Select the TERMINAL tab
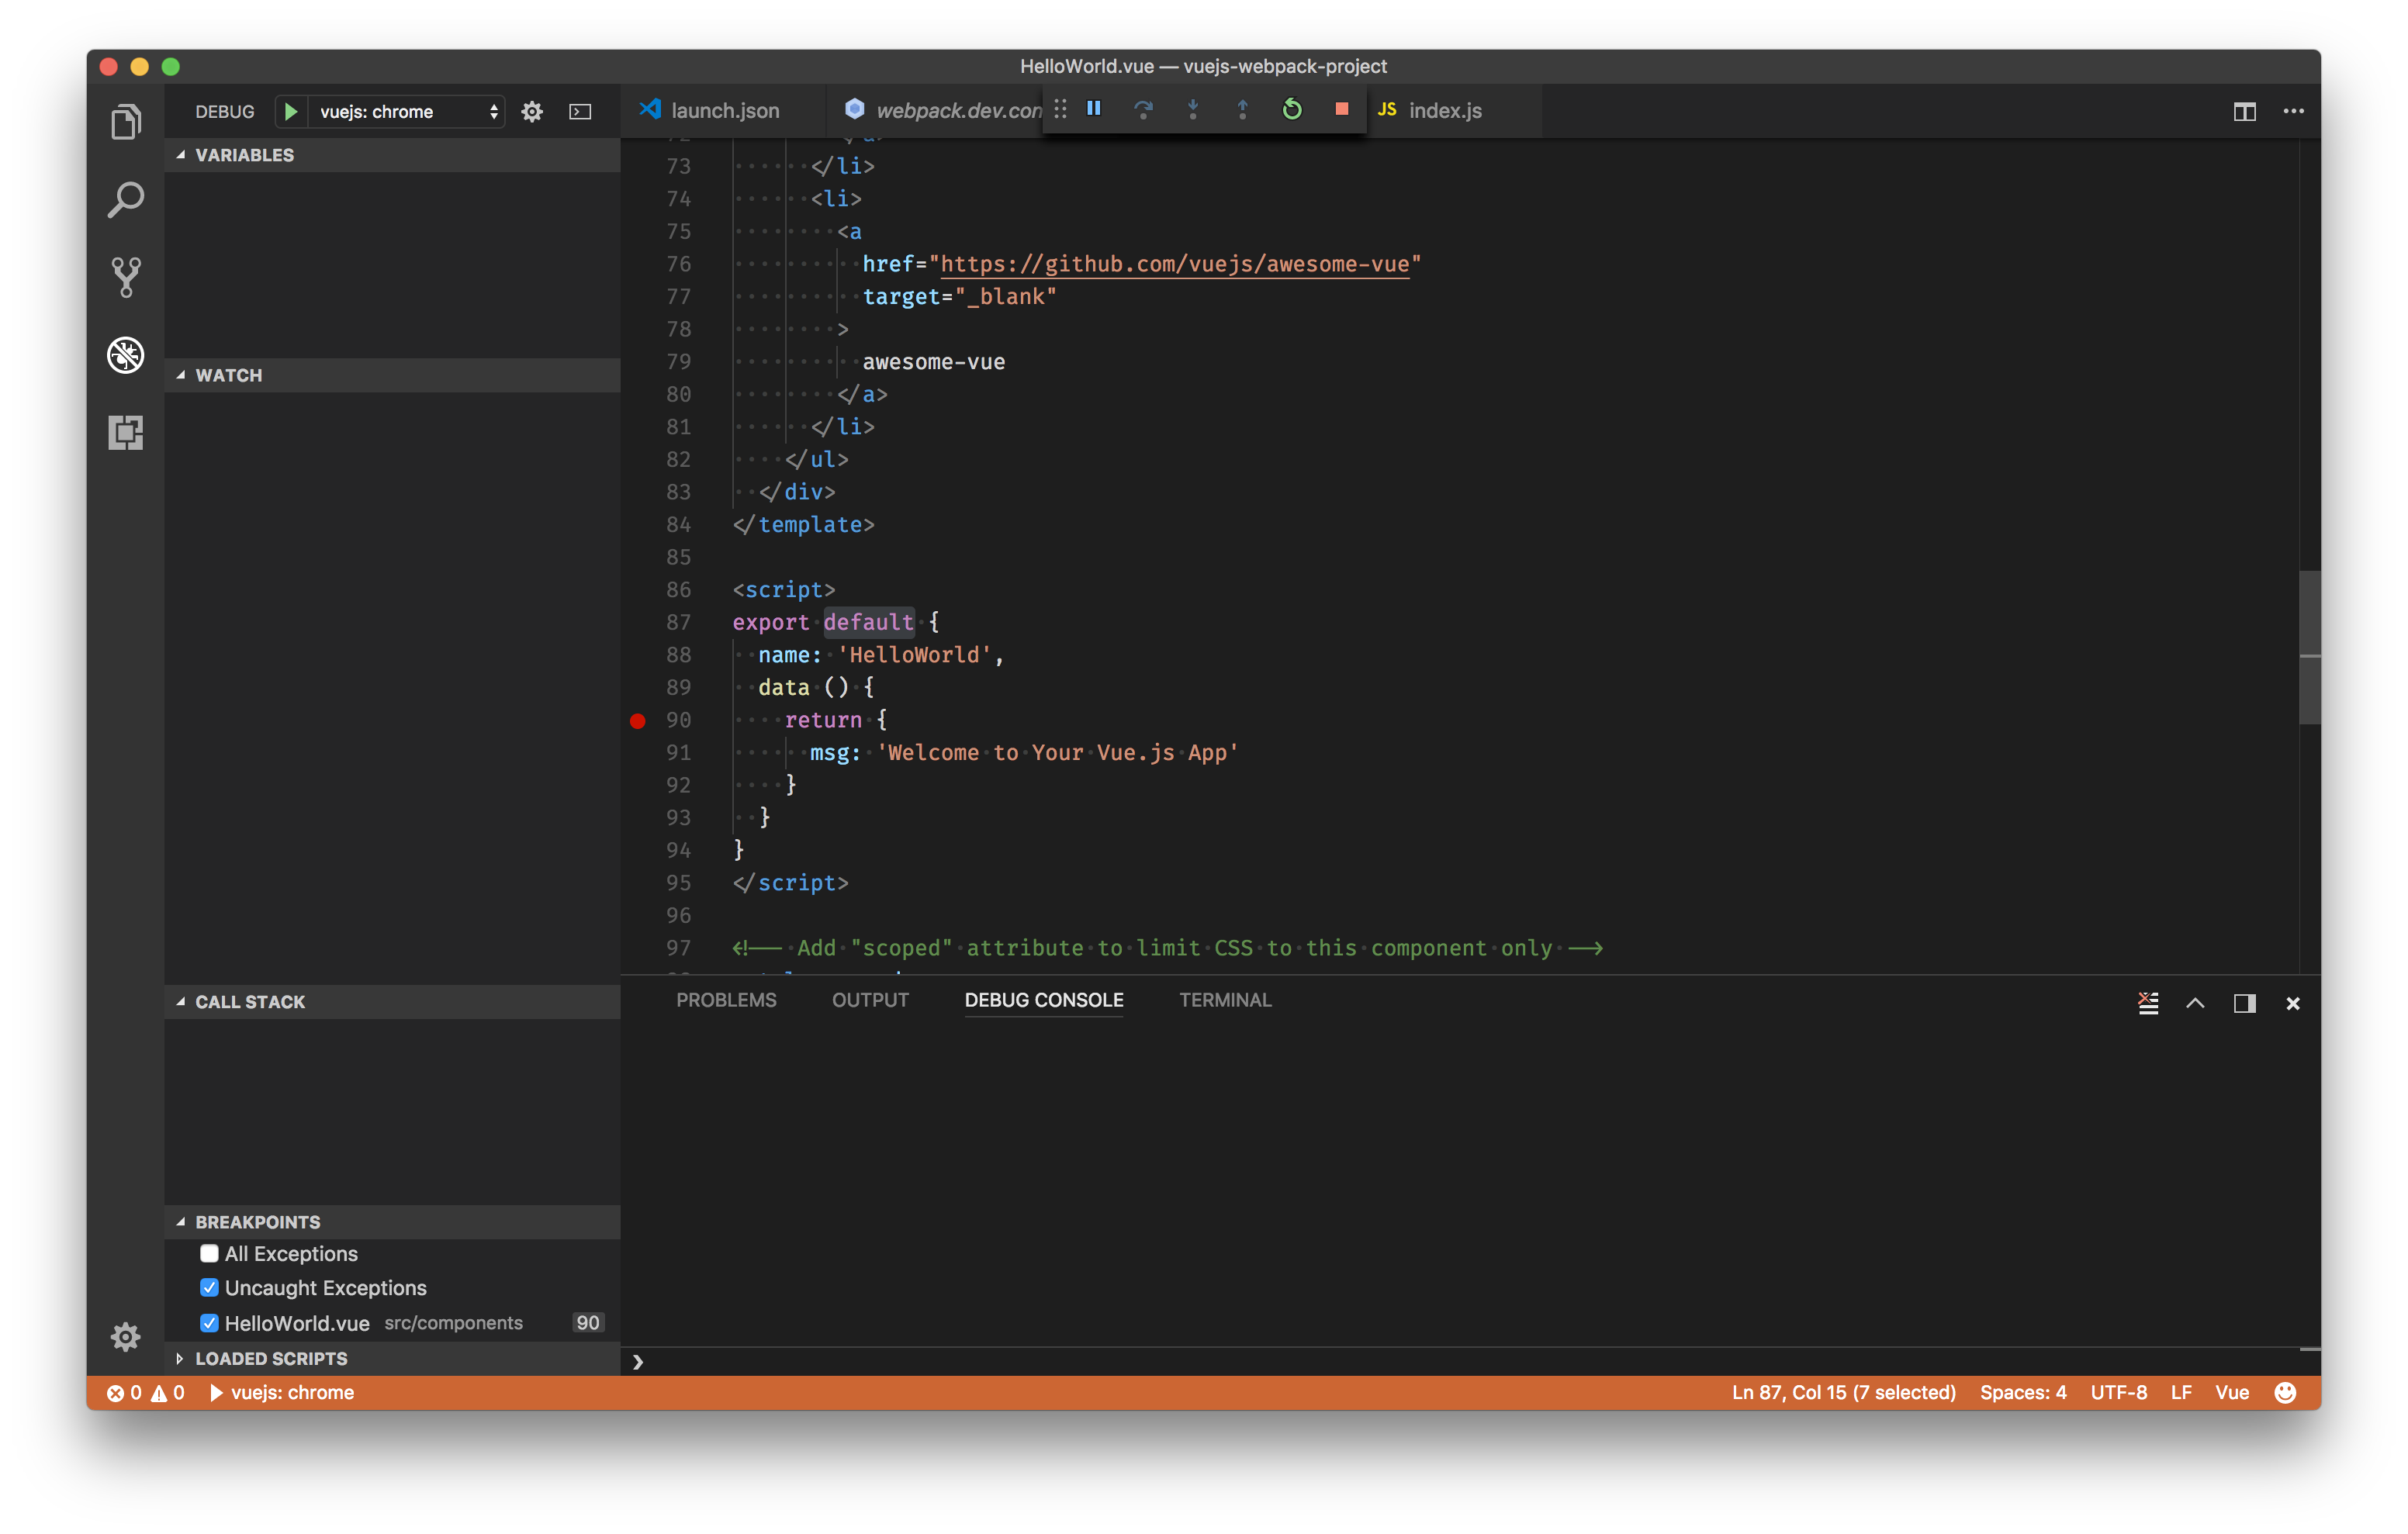Image resolution: width=2408 pixels, height=1534 pixels. [1225, 999]
